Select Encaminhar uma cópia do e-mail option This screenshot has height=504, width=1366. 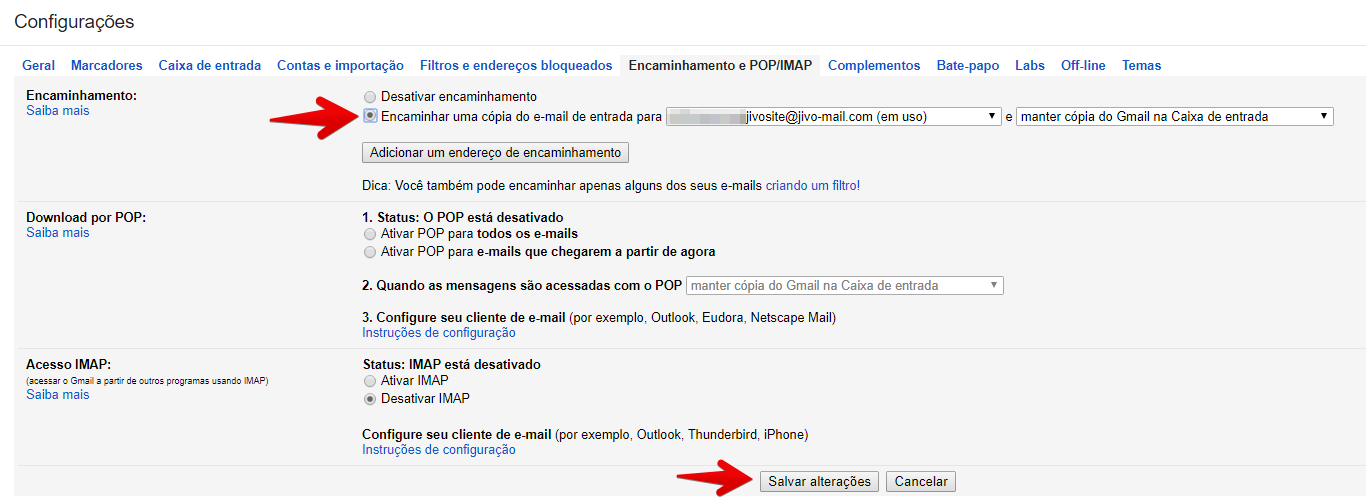pyautogui.click(x=371, y=116)
